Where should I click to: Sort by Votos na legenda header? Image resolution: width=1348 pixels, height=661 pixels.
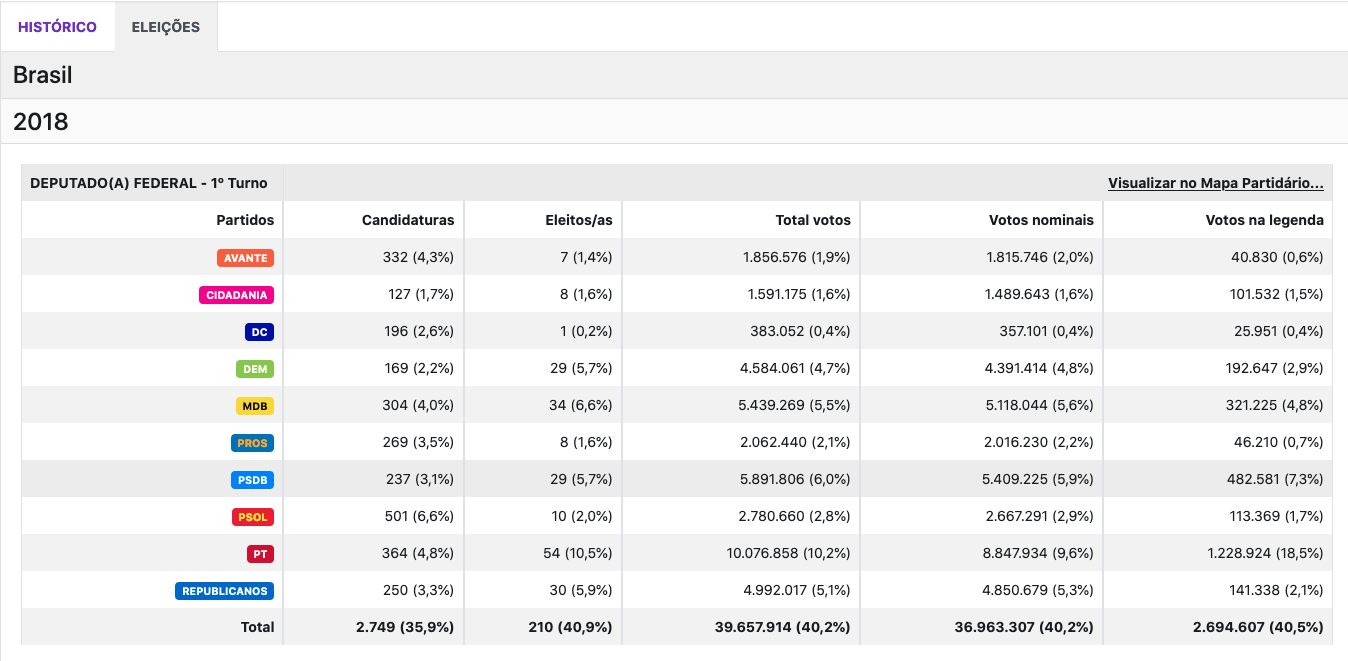(1264, 220)
